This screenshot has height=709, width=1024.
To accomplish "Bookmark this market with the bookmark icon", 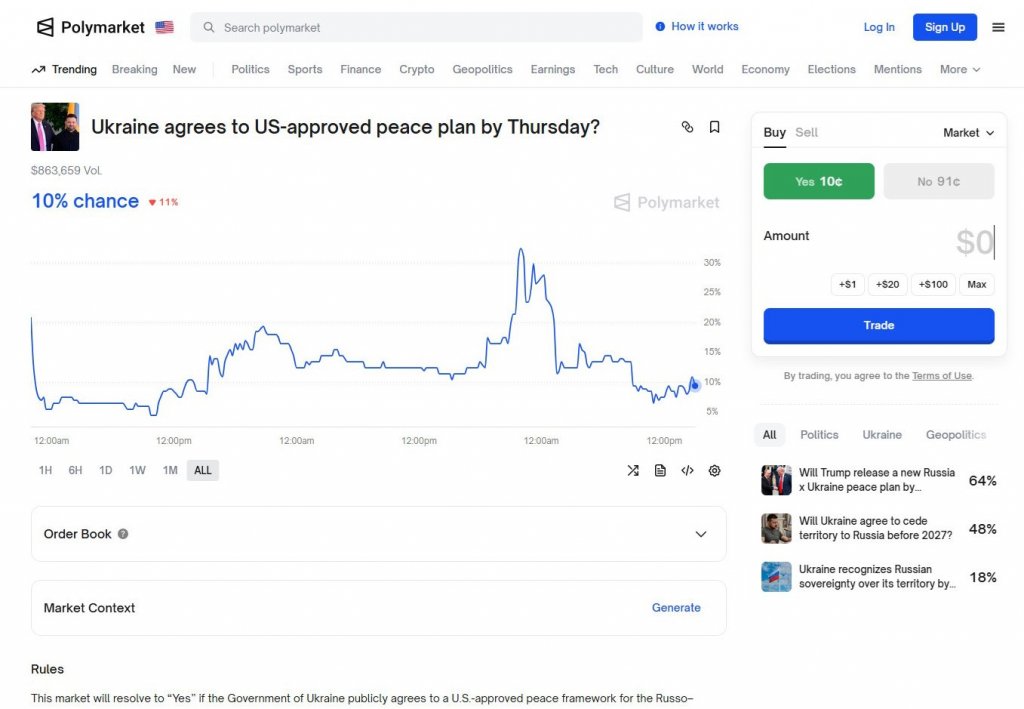I will pos(714,127).
